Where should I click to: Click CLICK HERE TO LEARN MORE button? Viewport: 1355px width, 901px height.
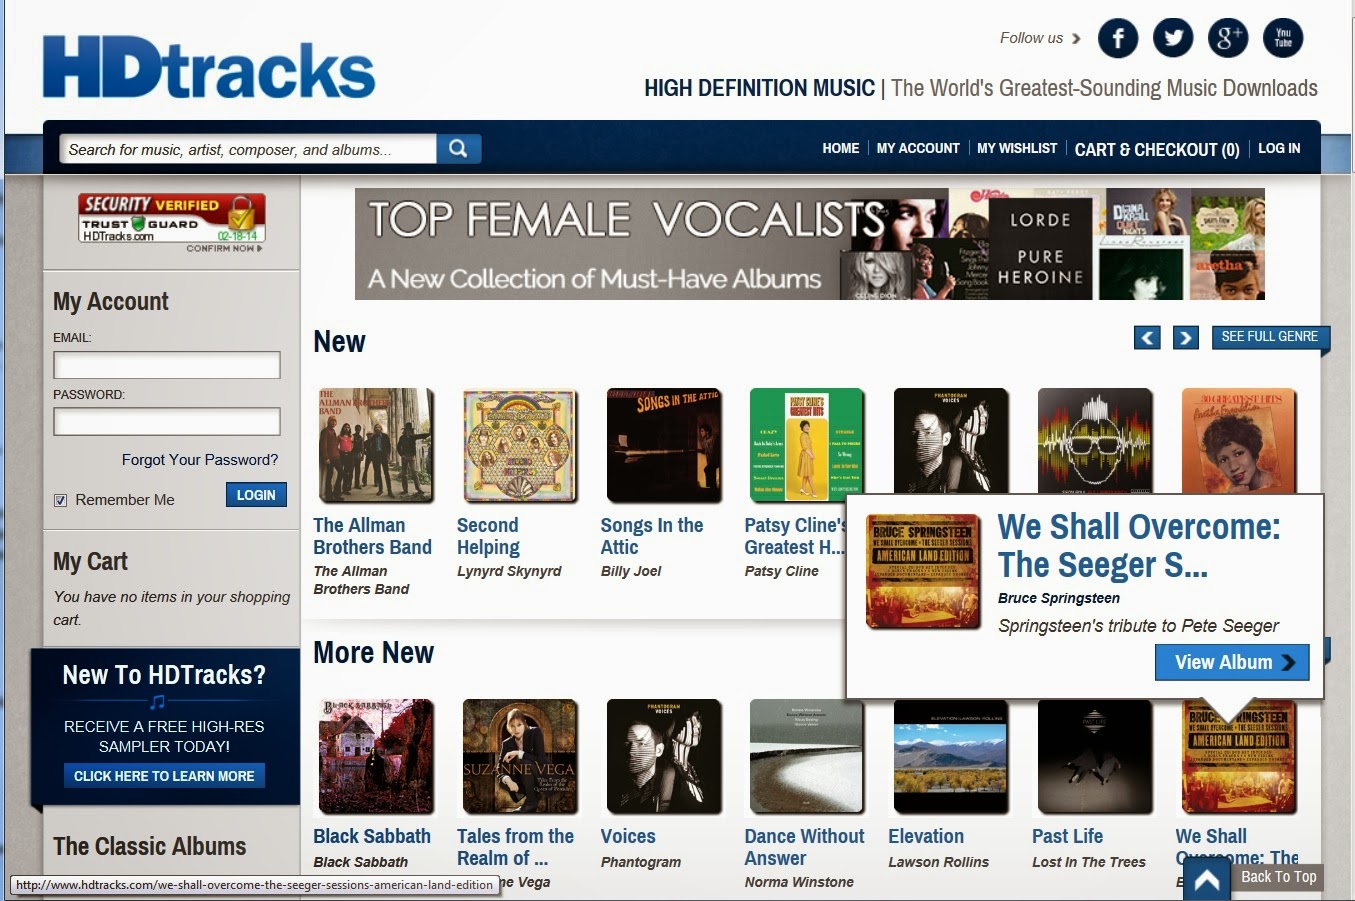(x=164, y=776)
